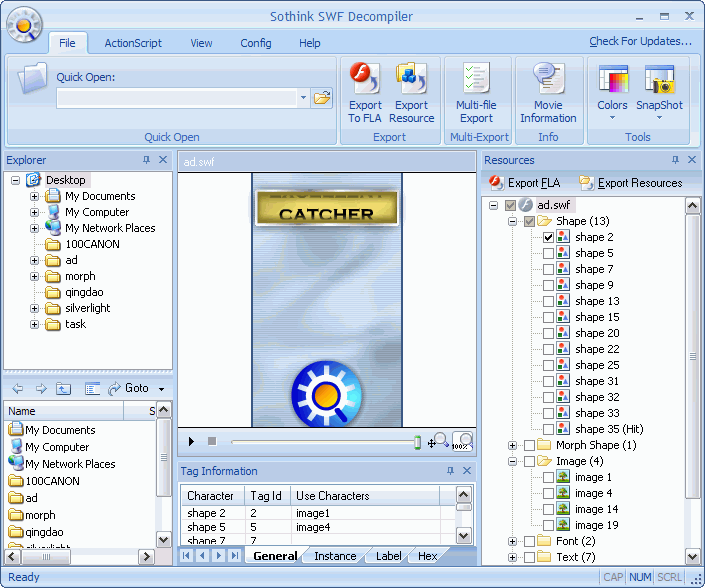The width and height of the screenshot is (705, 588).
Task: Switch to the ActionScript ribbon tab
Action: point(133,43)
